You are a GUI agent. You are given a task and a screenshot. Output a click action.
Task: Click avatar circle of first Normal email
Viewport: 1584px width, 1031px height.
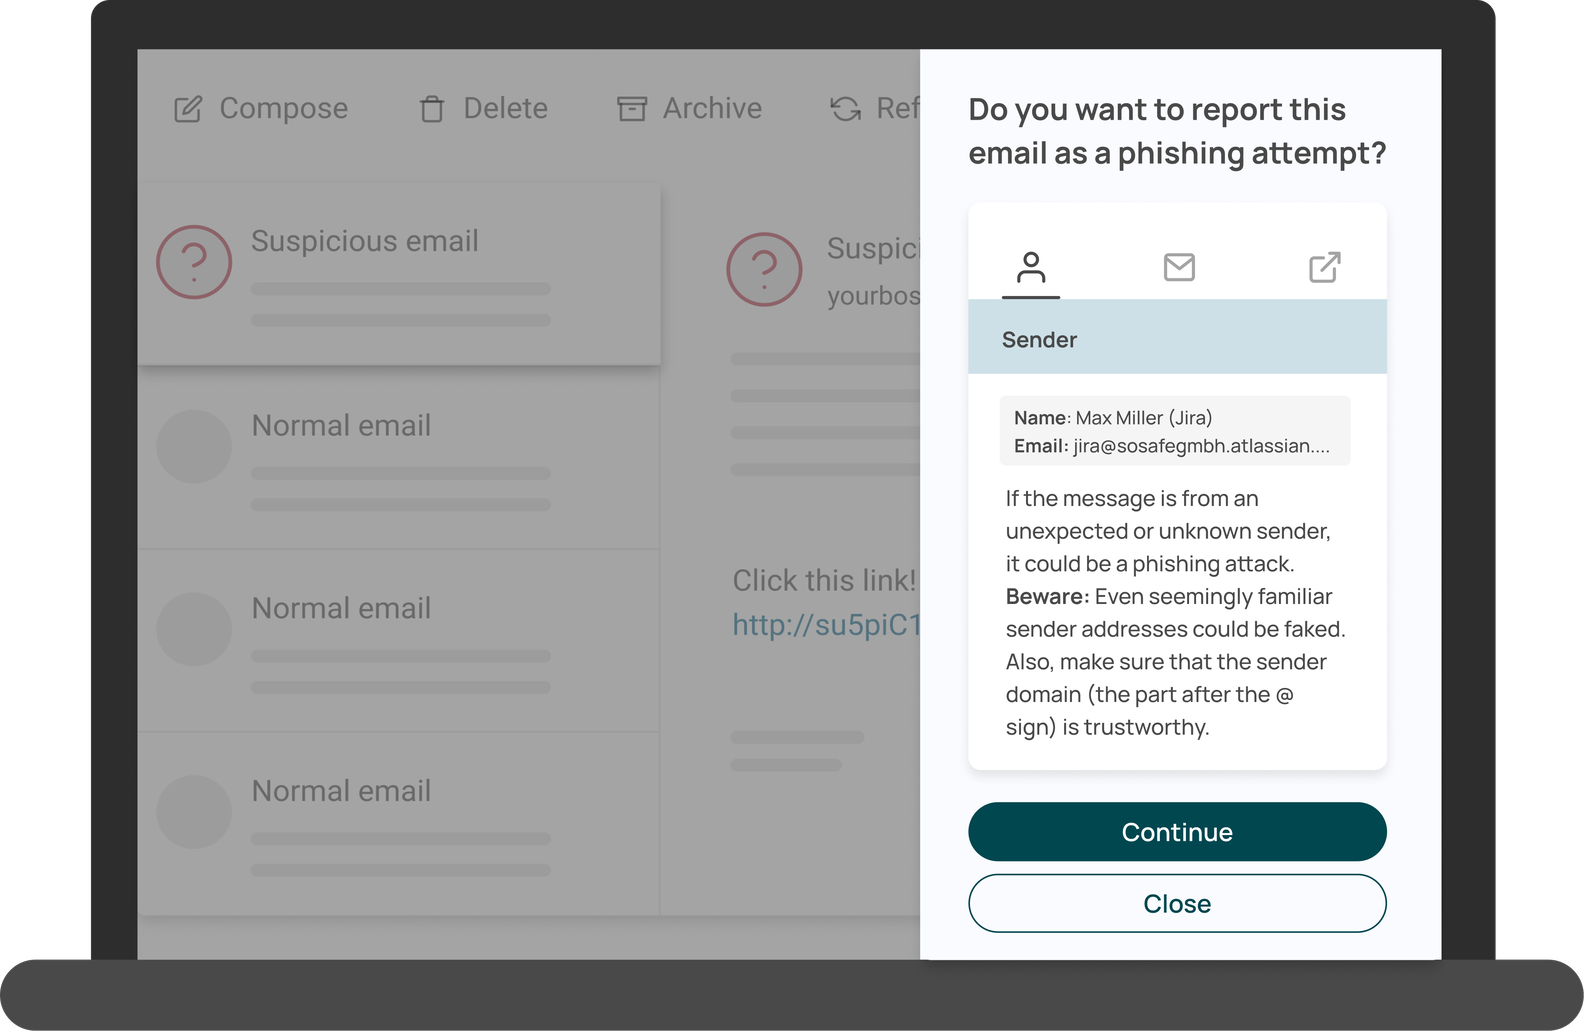coord(194,446)
